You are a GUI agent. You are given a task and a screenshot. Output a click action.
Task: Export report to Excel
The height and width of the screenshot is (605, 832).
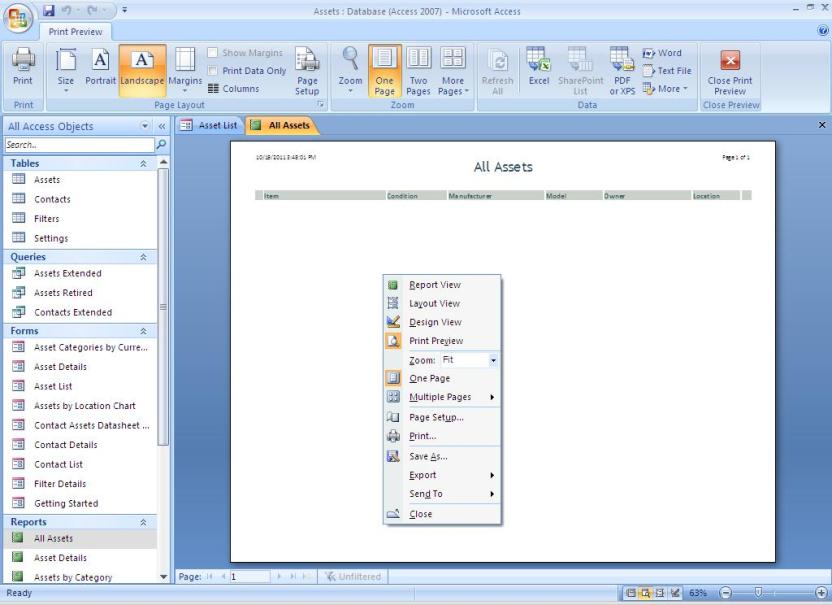[x=539, y=69]
